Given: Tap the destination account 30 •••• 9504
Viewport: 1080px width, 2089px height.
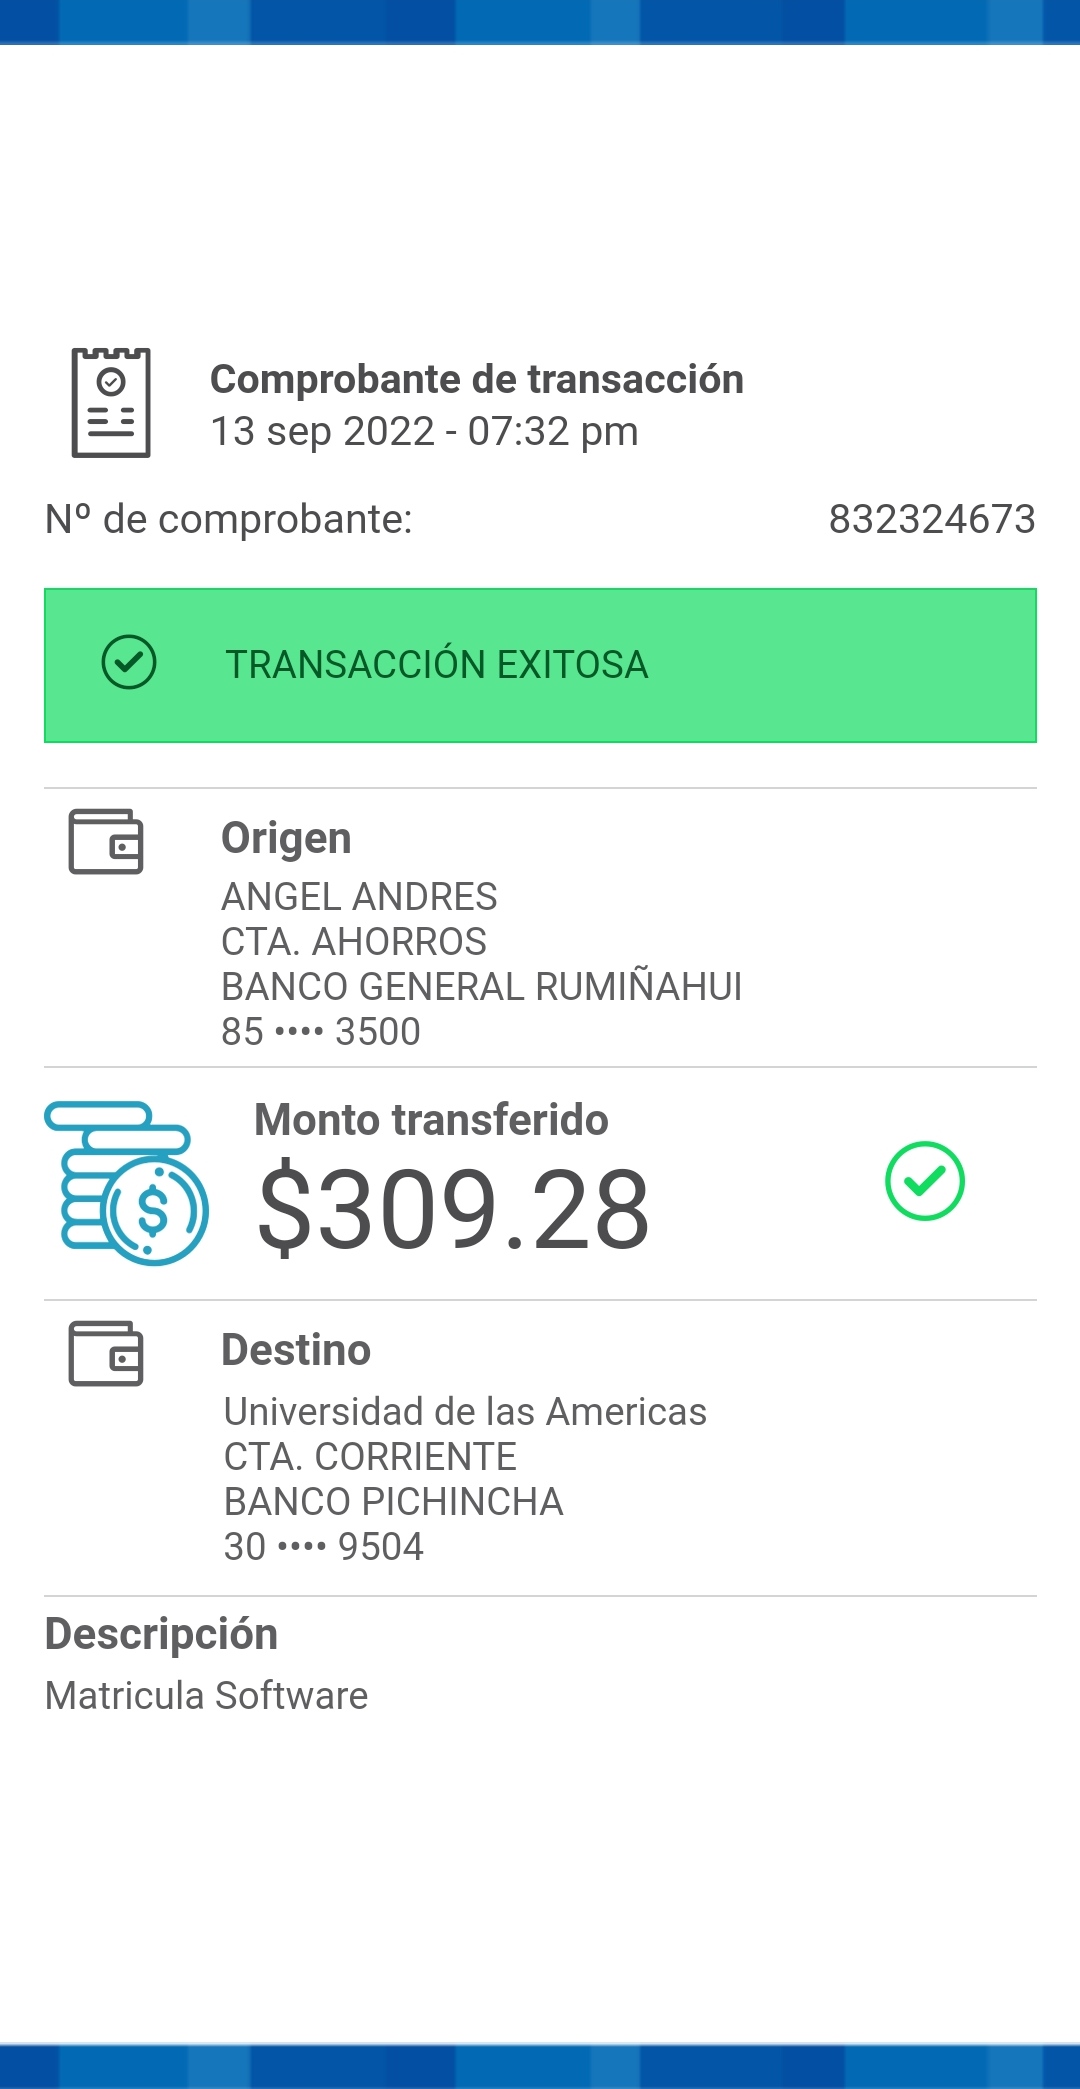Looking at the screenshot, I should pos(324,1547).
